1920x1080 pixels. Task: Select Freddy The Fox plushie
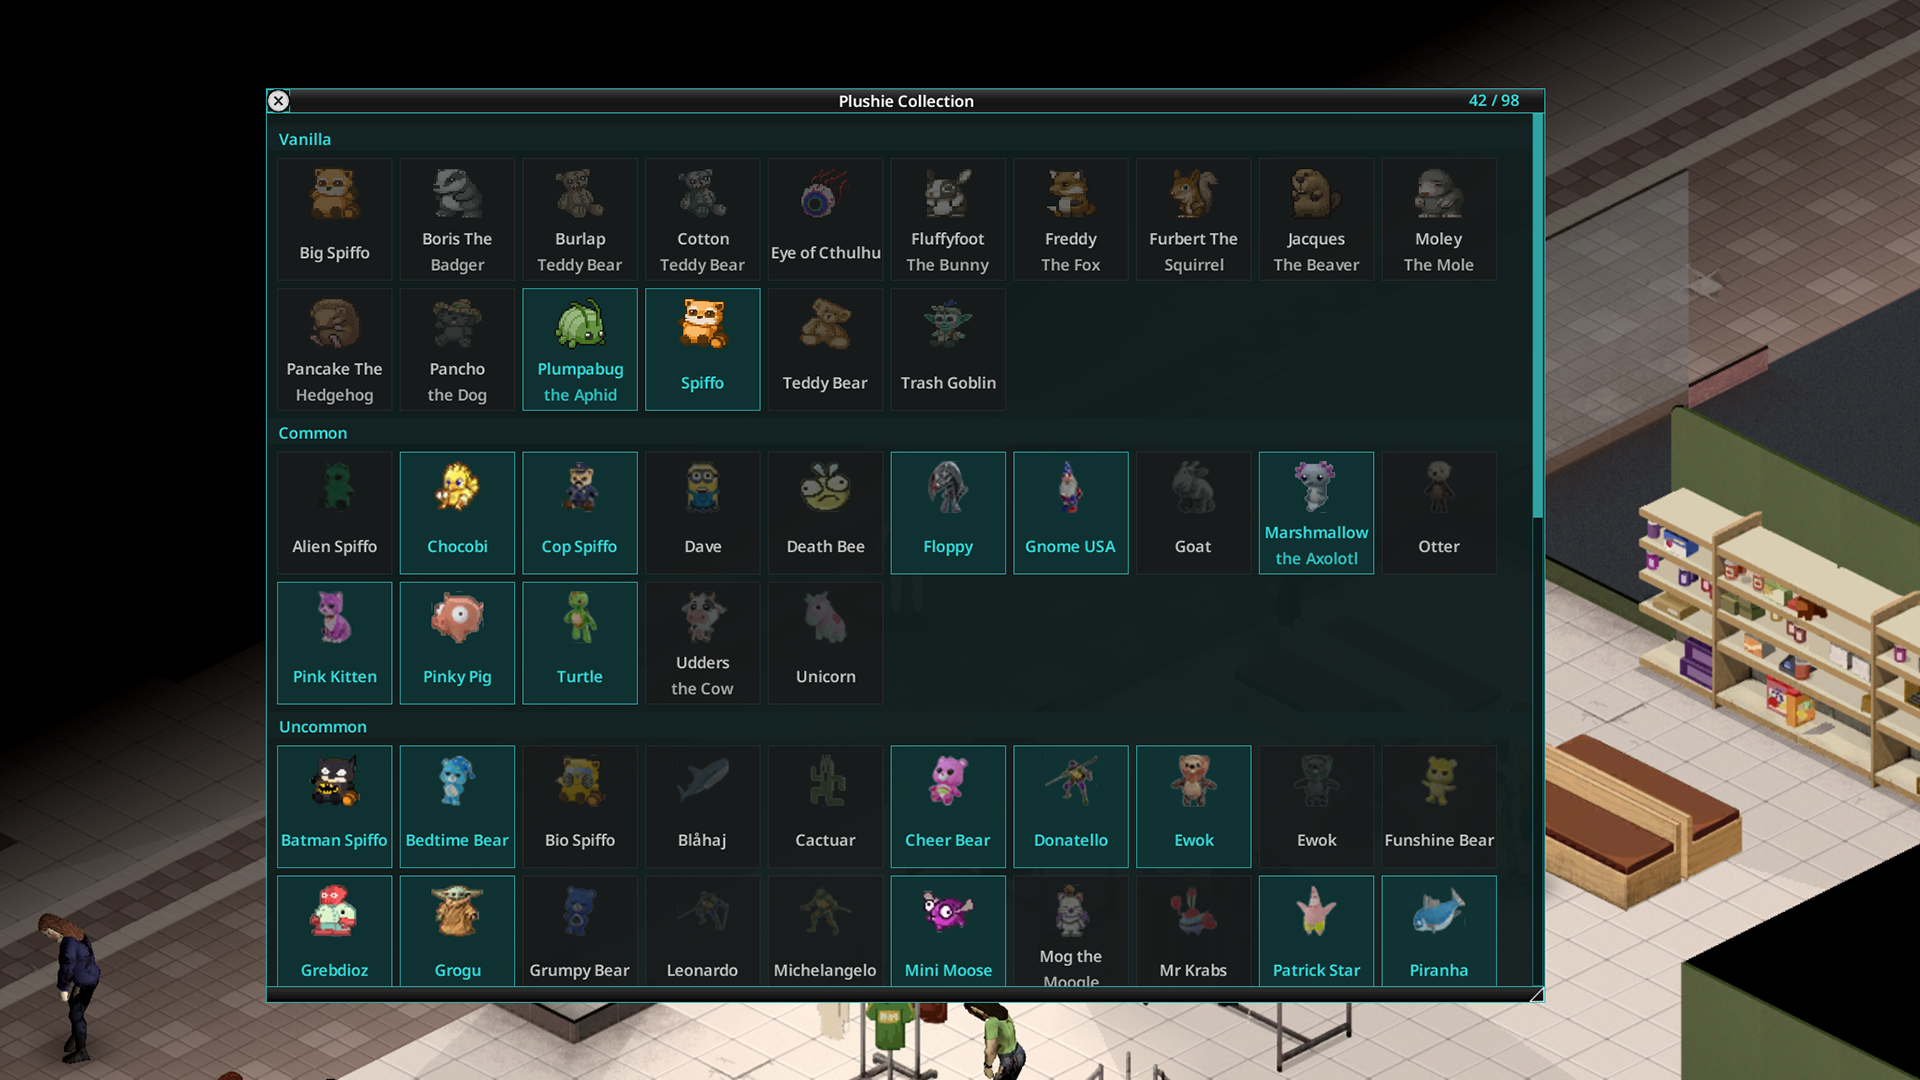pyautogui.click(x=1071, y=219)
